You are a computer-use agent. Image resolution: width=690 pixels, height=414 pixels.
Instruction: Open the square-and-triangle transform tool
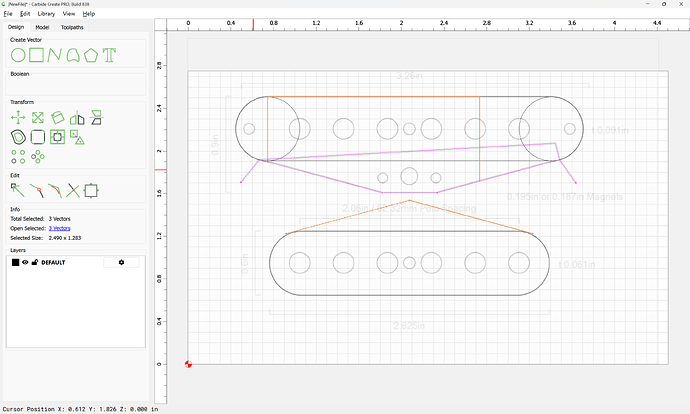point(77,137)
